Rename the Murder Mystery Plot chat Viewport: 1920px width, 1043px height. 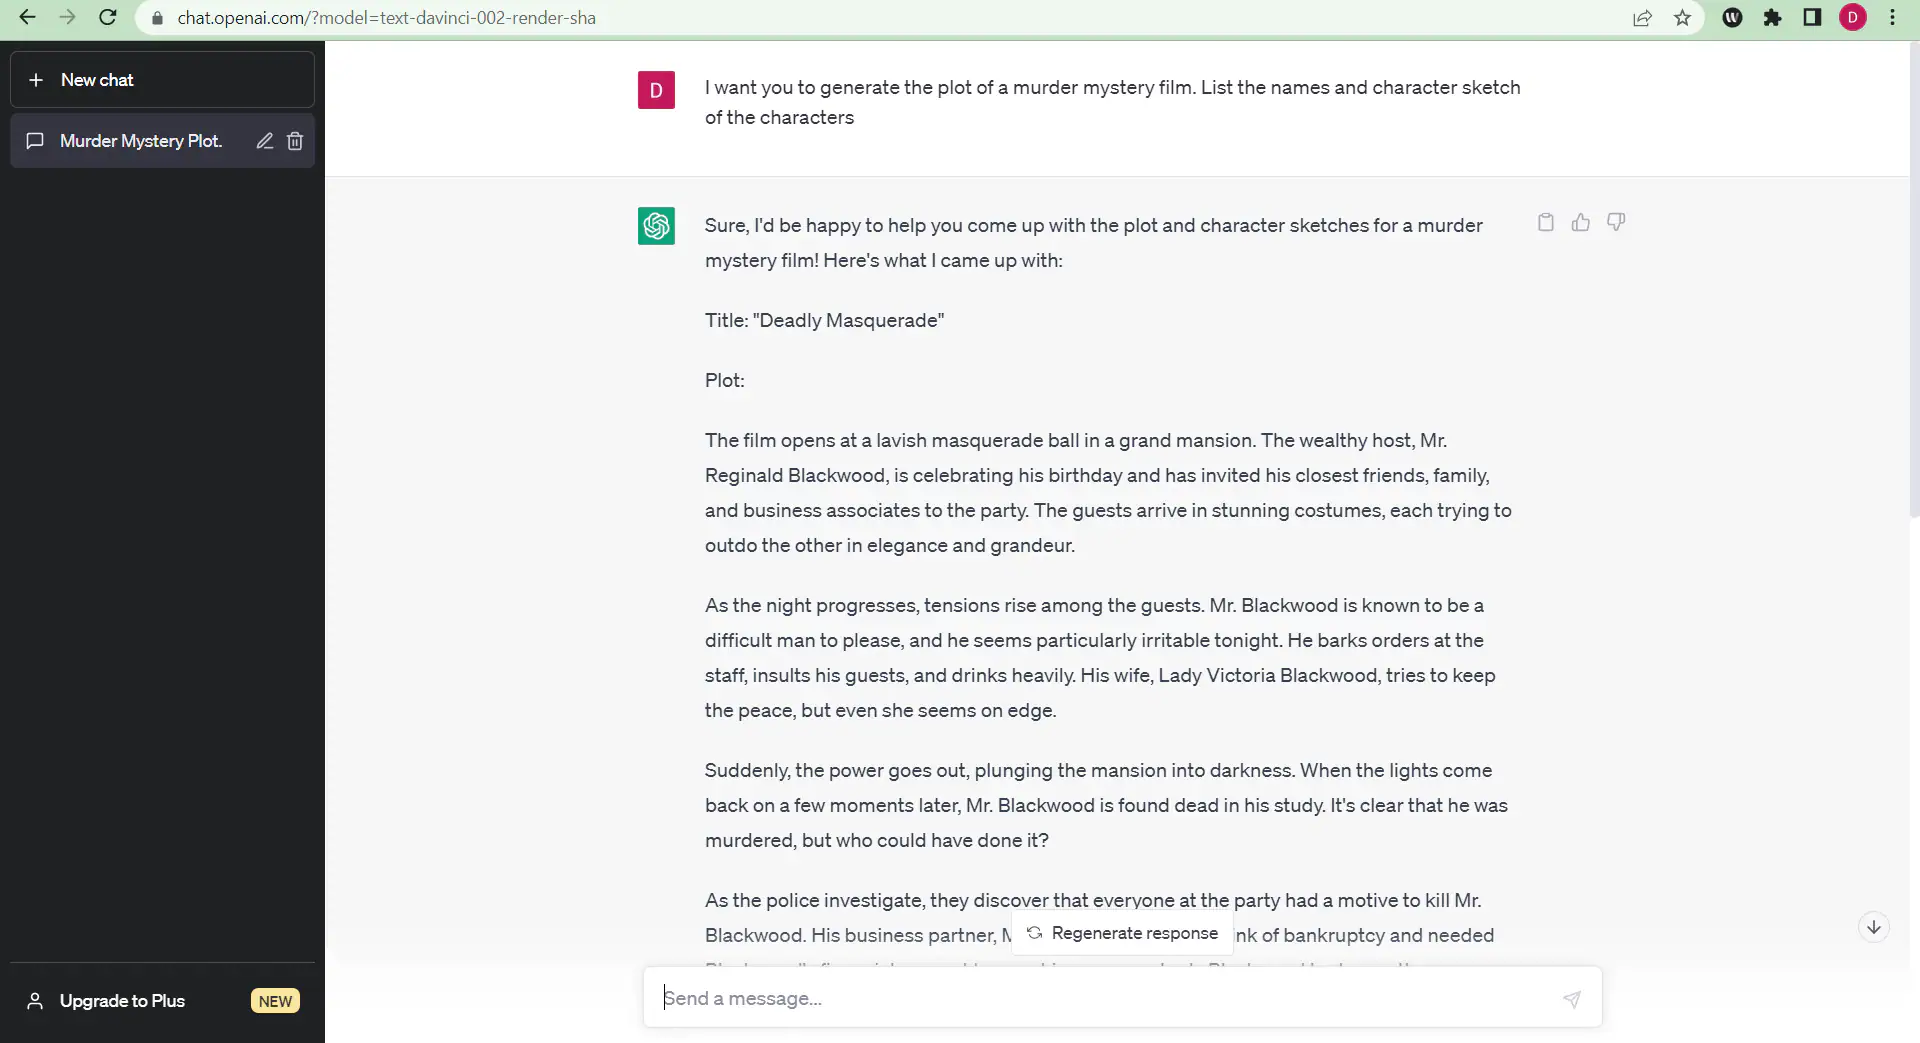tap(264, 141)
